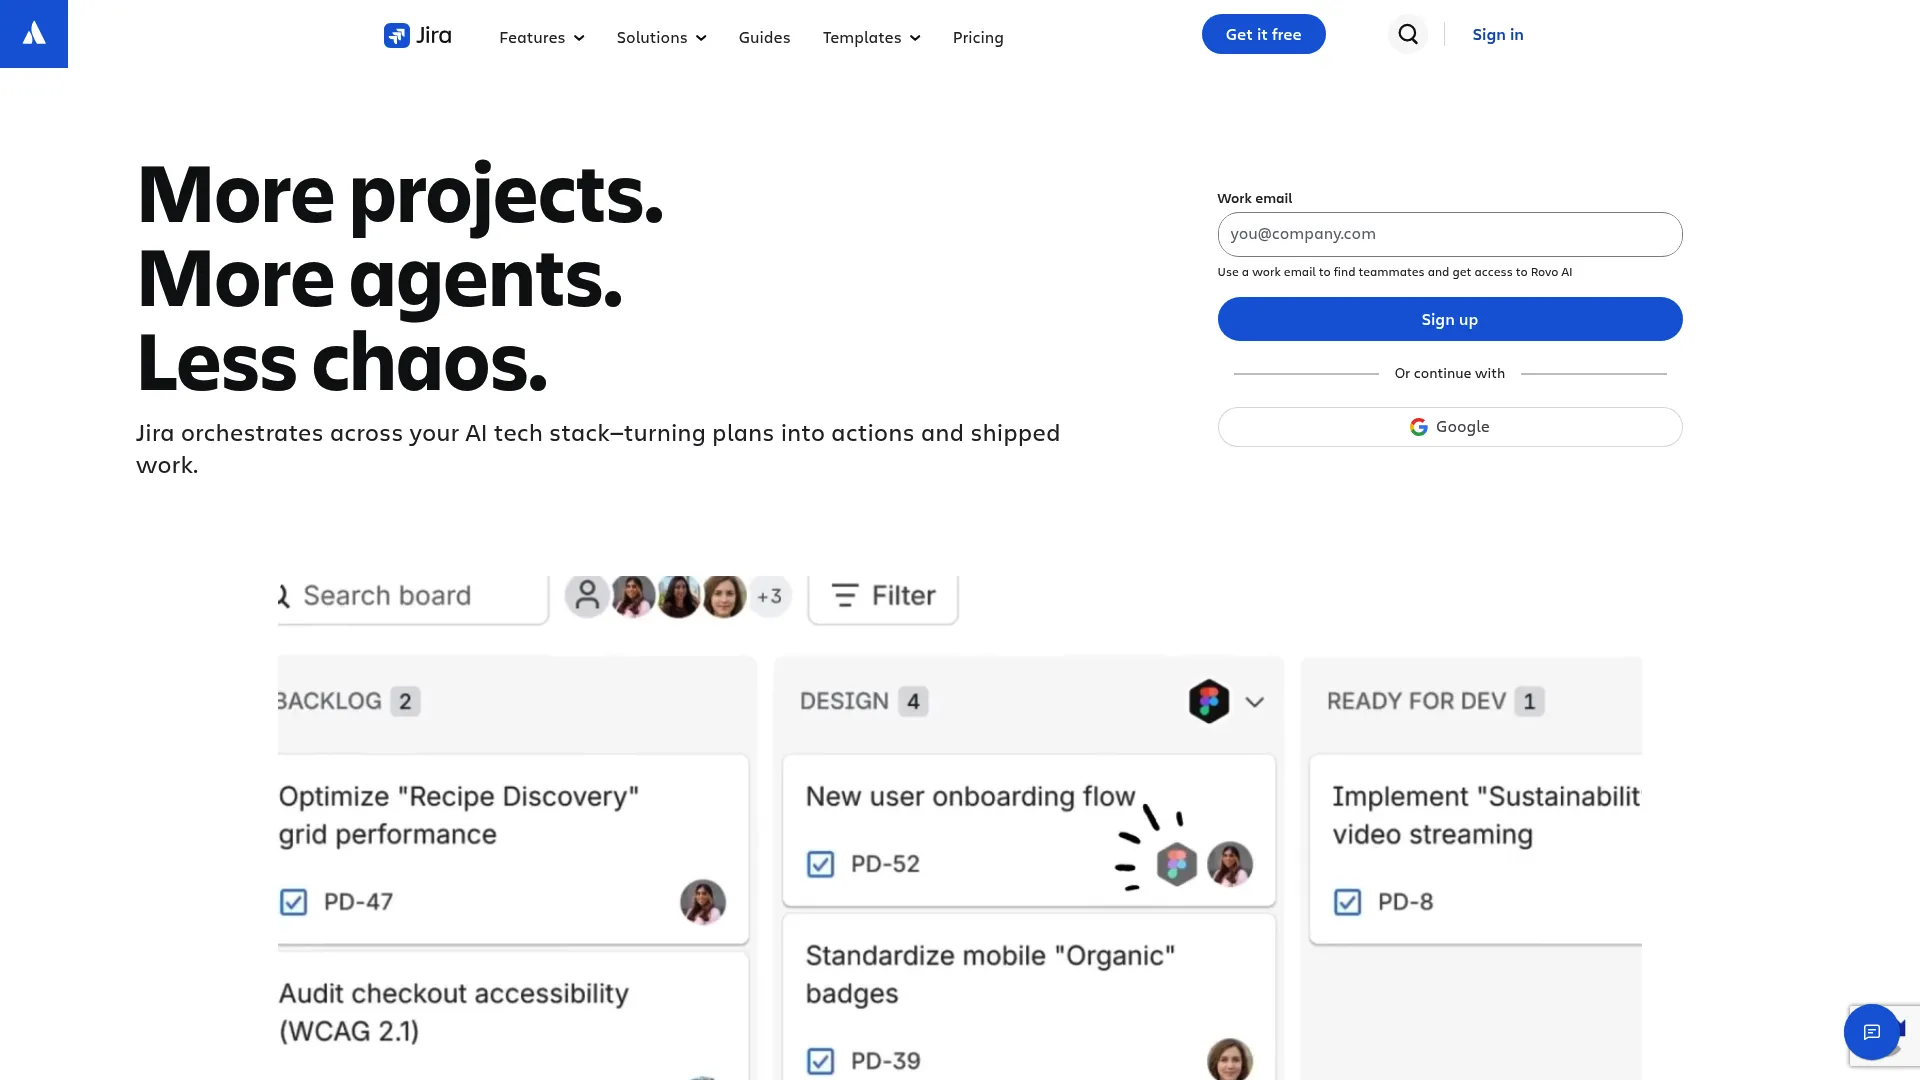Screen dimensions: 1920x1080
Task: Continue with the Google button
Action: [x=1449, y=427]
